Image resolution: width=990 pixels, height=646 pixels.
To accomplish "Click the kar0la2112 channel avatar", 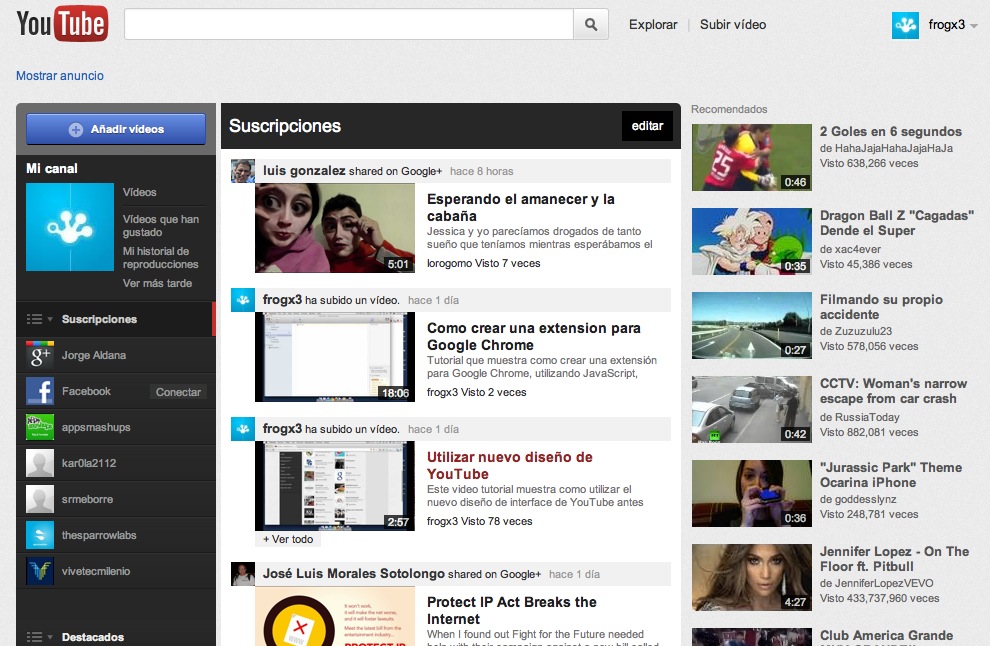I will click(x=39, y=463).
